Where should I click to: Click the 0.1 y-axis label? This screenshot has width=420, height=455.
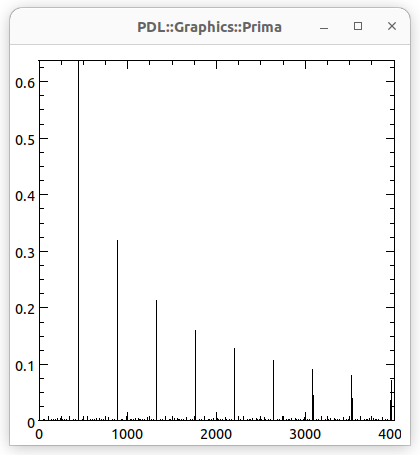pos(25,366)
